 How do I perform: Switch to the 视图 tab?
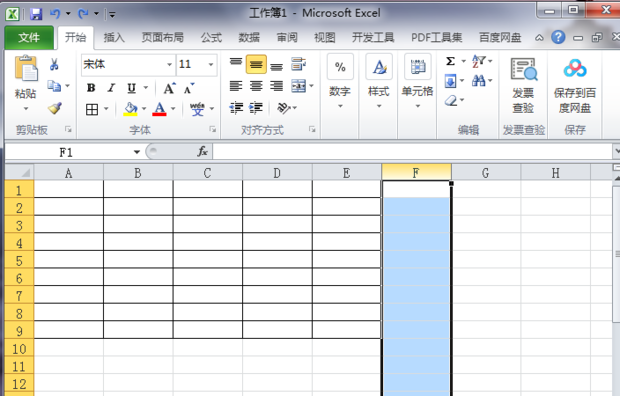coord(325,38)
